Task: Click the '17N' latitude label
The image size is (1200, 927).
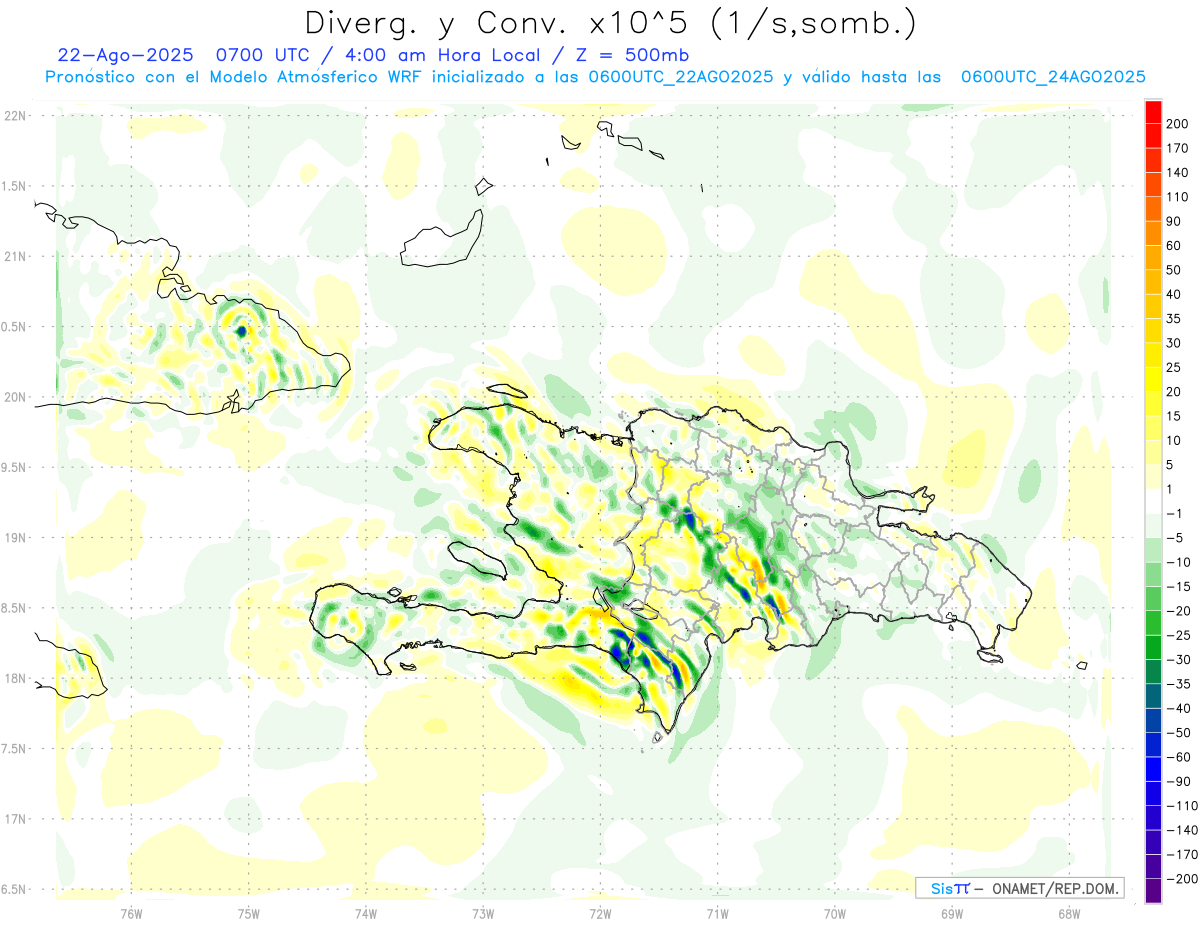Action: pyautogui.click(x=14, y=819)
